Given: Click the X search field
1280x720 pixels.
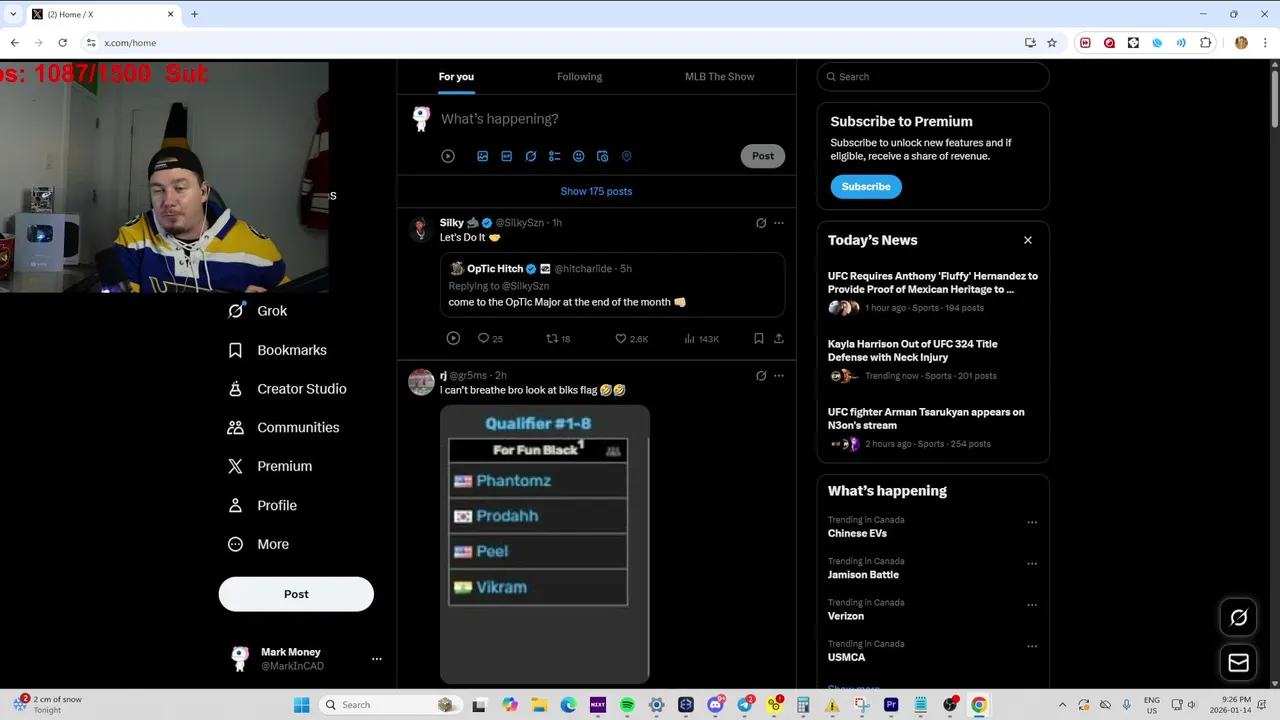Looking at the screenshot, I should tap(933, 77).
